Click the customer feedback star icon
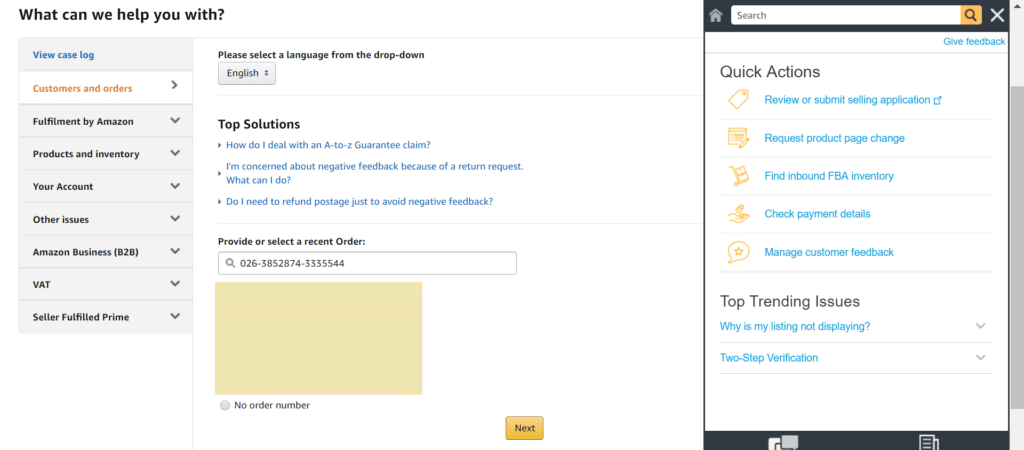The image size is (1024, 450). (x=738, y=252)
